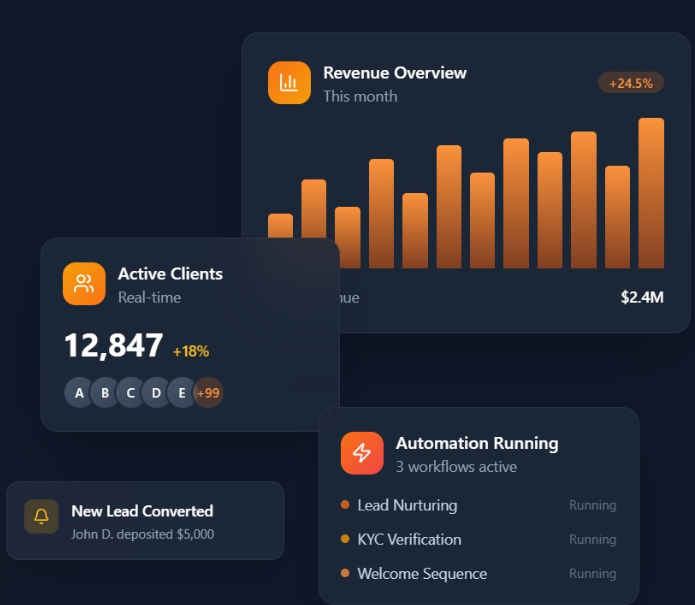The width and height of the screenshot is (695, 605).
Task: Click the tallest rightmost revenue bar
Action: (x=651, y=193)
